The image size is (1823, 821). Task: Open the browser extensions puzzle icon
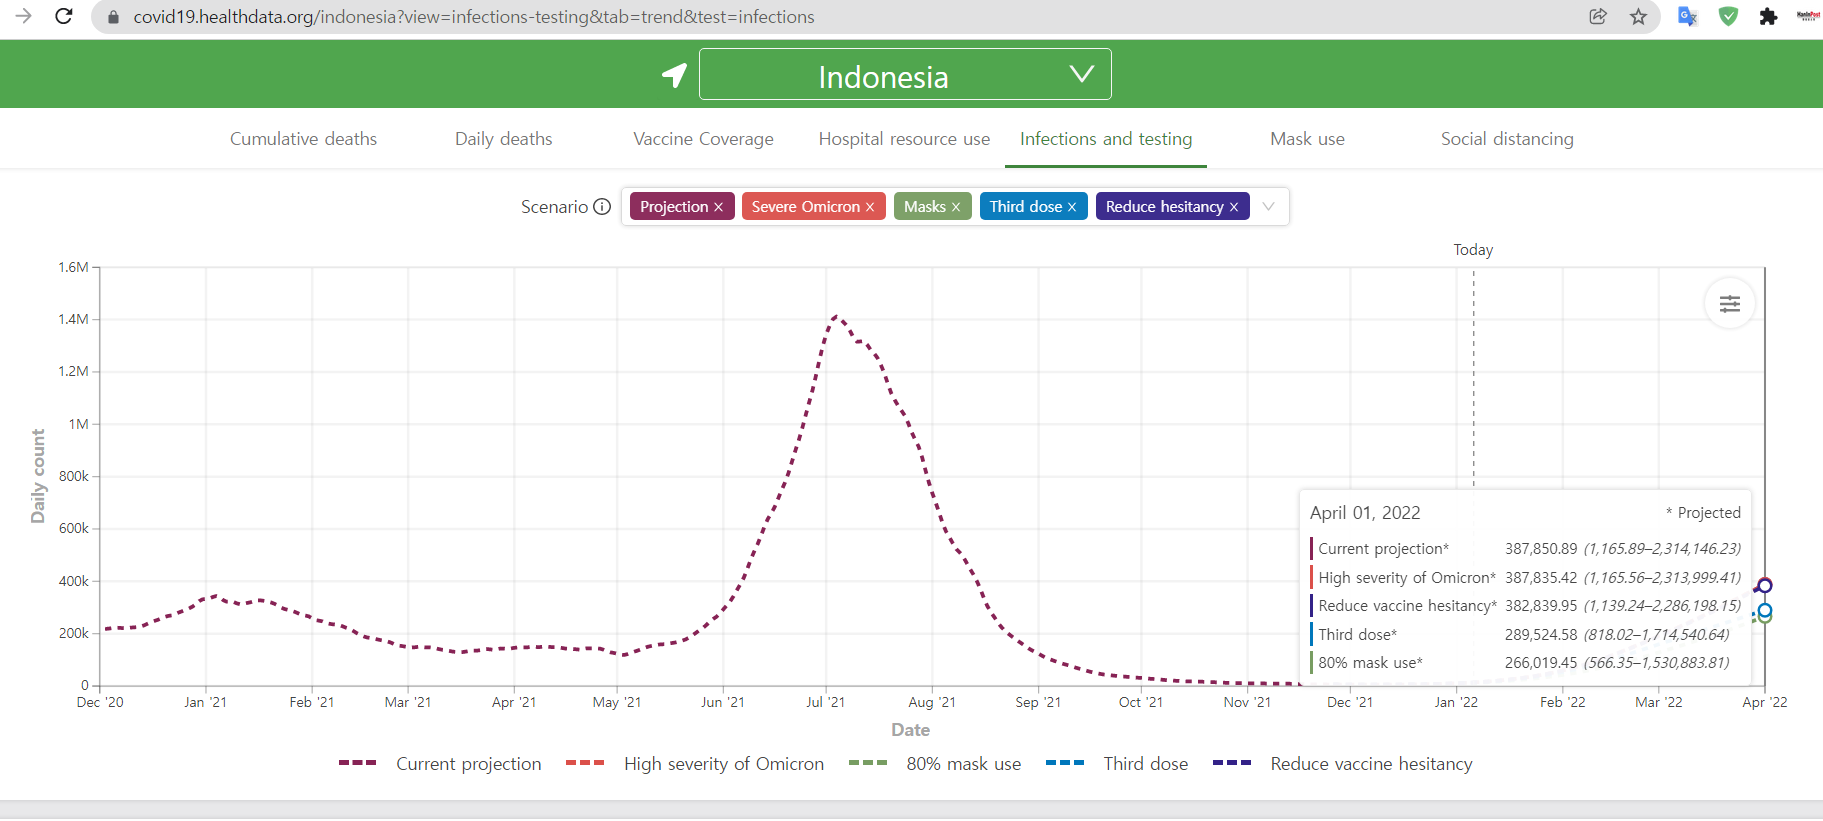[1768, 16]
